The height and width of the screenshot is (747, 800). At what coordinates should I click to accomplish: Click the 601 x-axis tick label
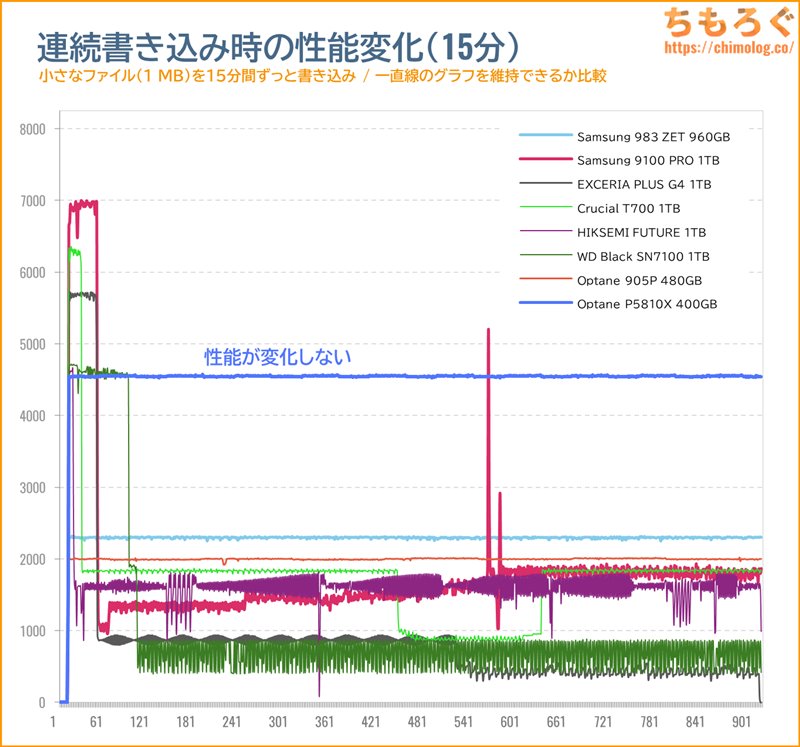coord(509,721)
